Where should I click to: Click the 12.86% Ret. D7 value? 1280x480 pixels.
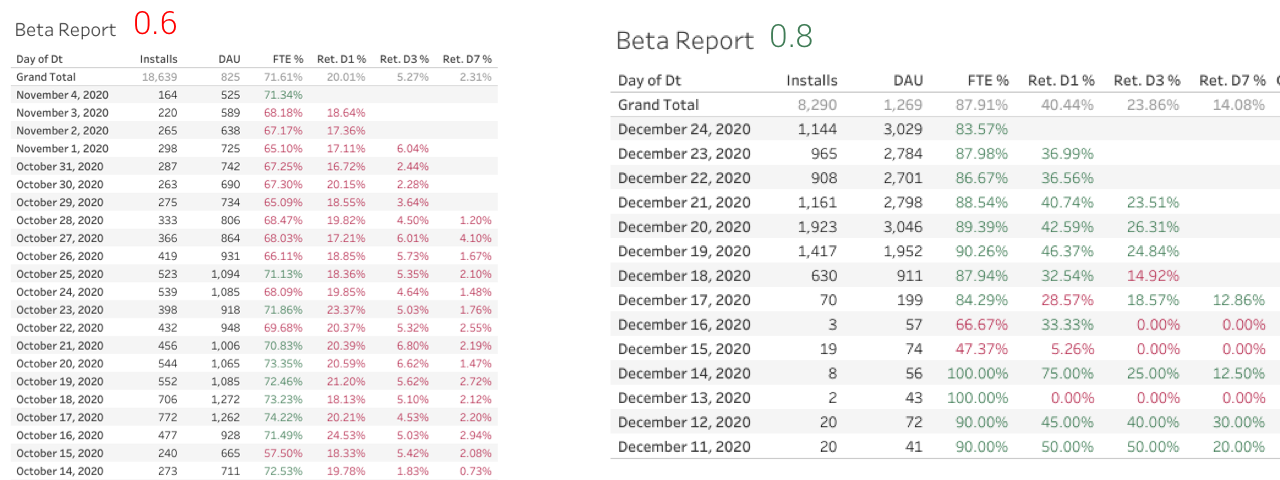(x=1238, y=300)
